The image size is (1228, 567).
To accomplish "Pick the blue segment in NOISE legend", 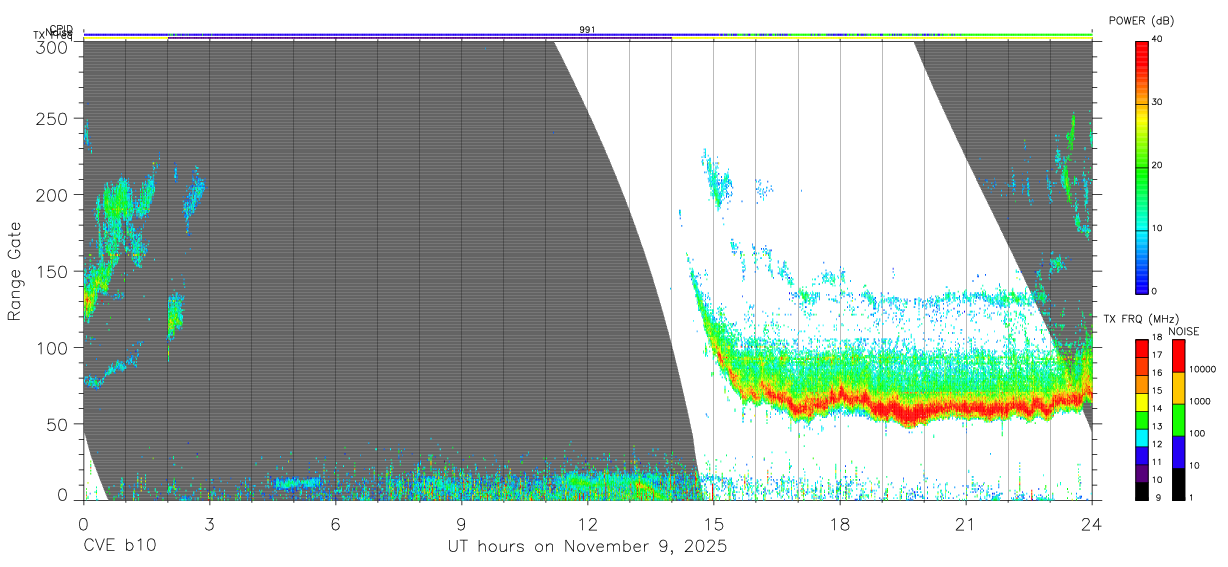I will (x=1178, y=452).
